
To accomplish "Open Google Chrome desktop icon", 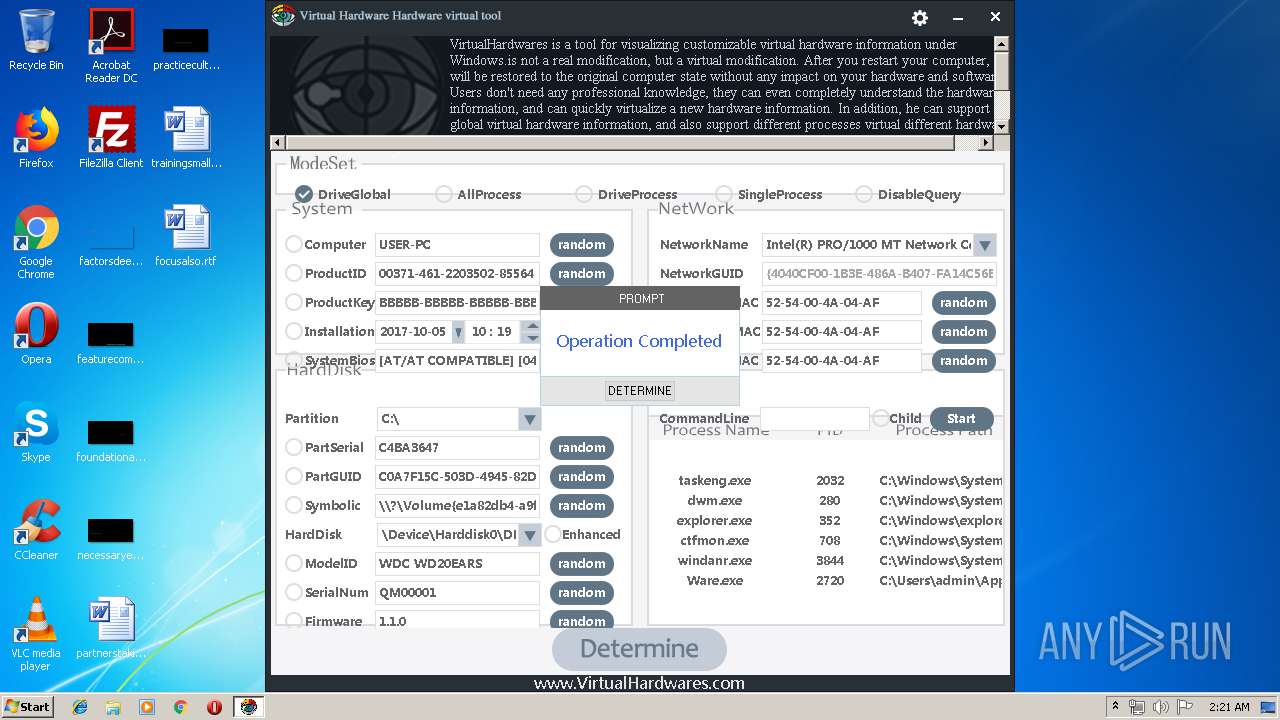I will (x=36, y=243).
